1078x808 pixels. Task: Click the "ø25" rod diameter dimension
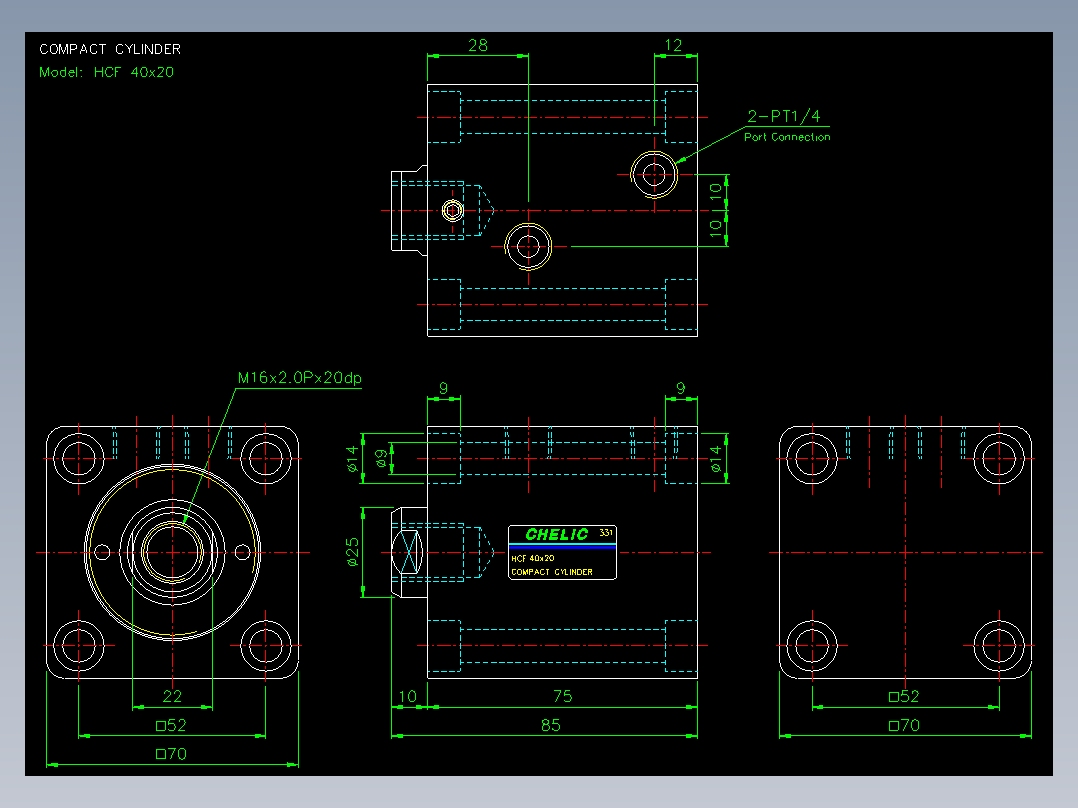click(x=353, y=552)
